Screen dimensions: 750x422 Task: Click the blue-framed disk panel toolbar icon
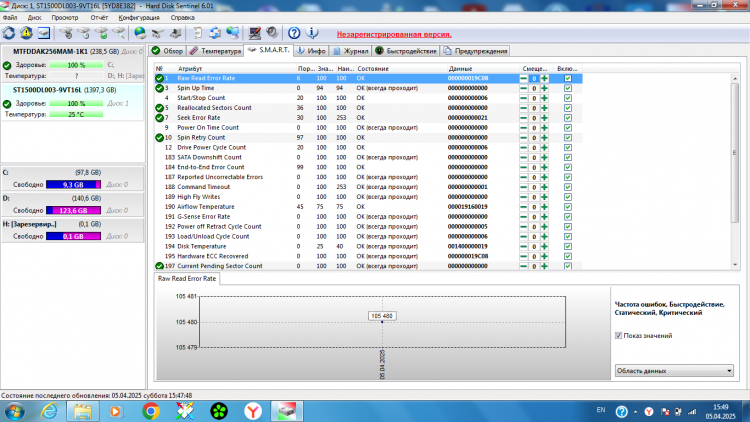pos(44,33)
